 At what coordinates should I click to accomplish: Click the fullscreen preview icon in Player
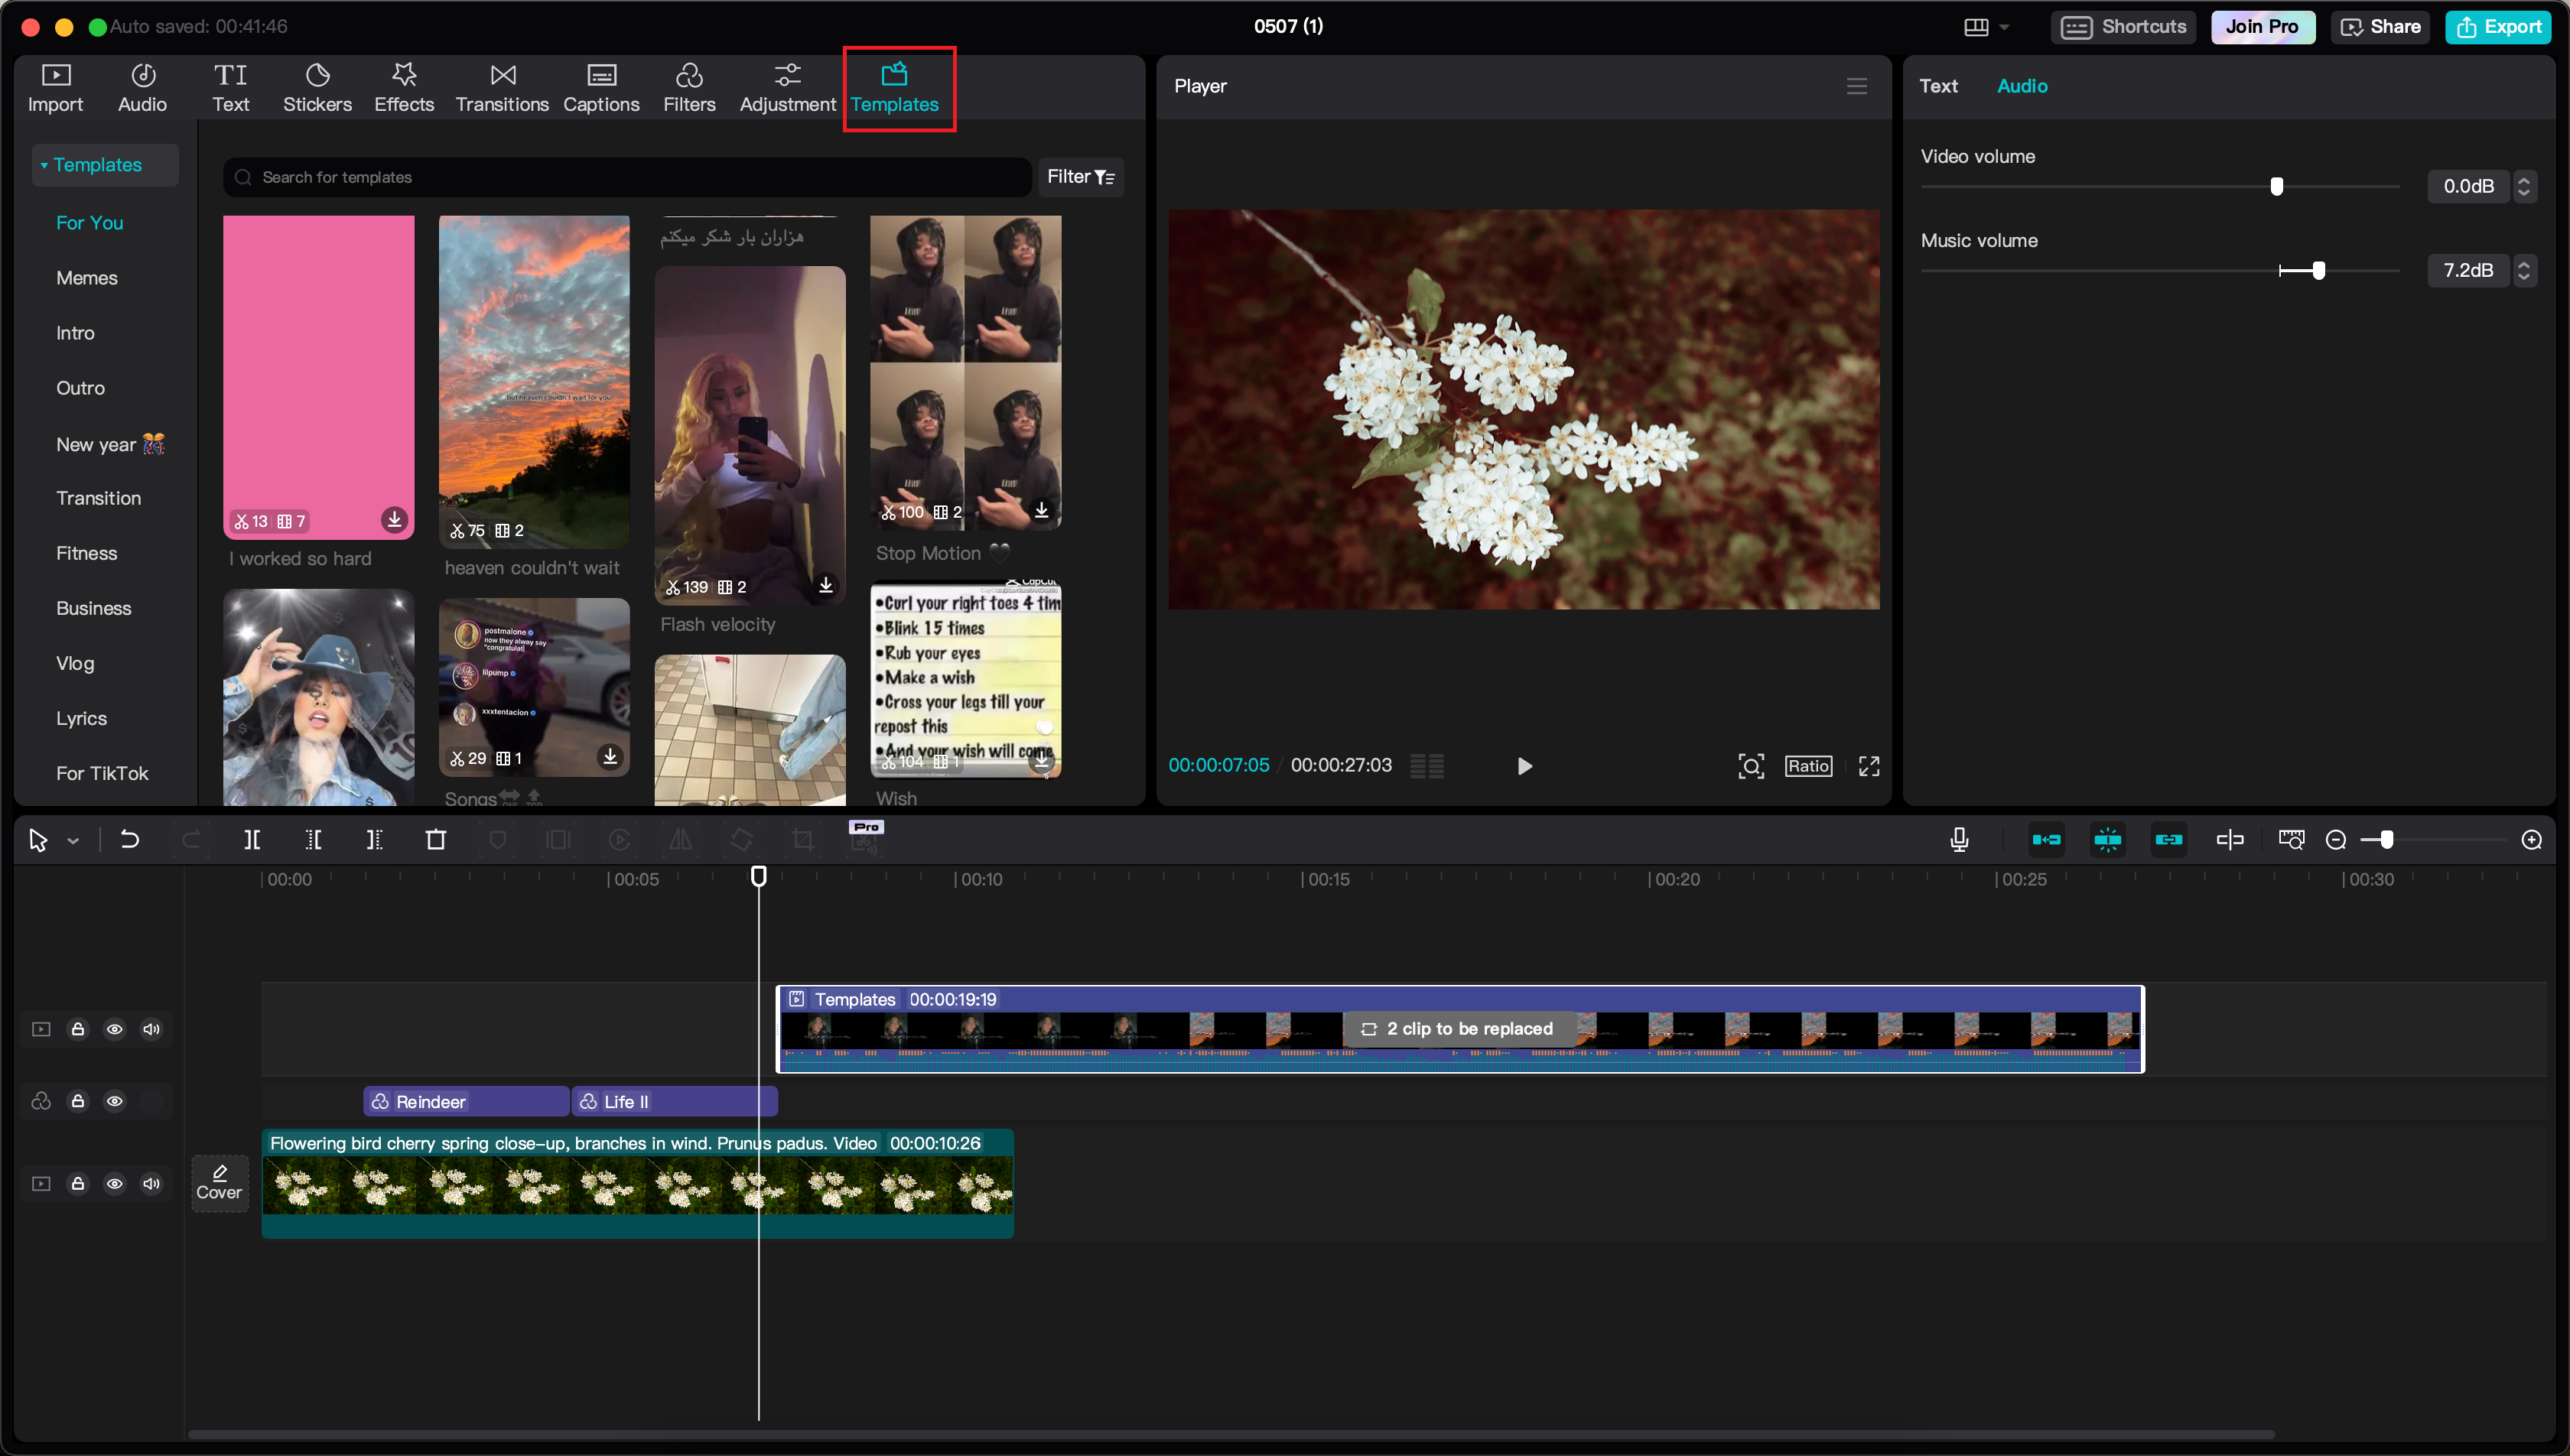pyautogui.click(x=1868, y=766)
